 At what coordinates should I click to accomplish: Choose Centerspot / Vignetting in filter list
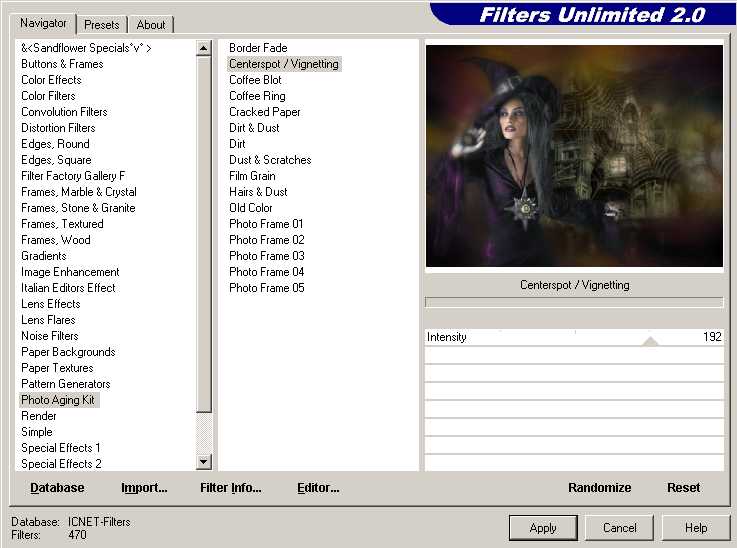[284, 64]
